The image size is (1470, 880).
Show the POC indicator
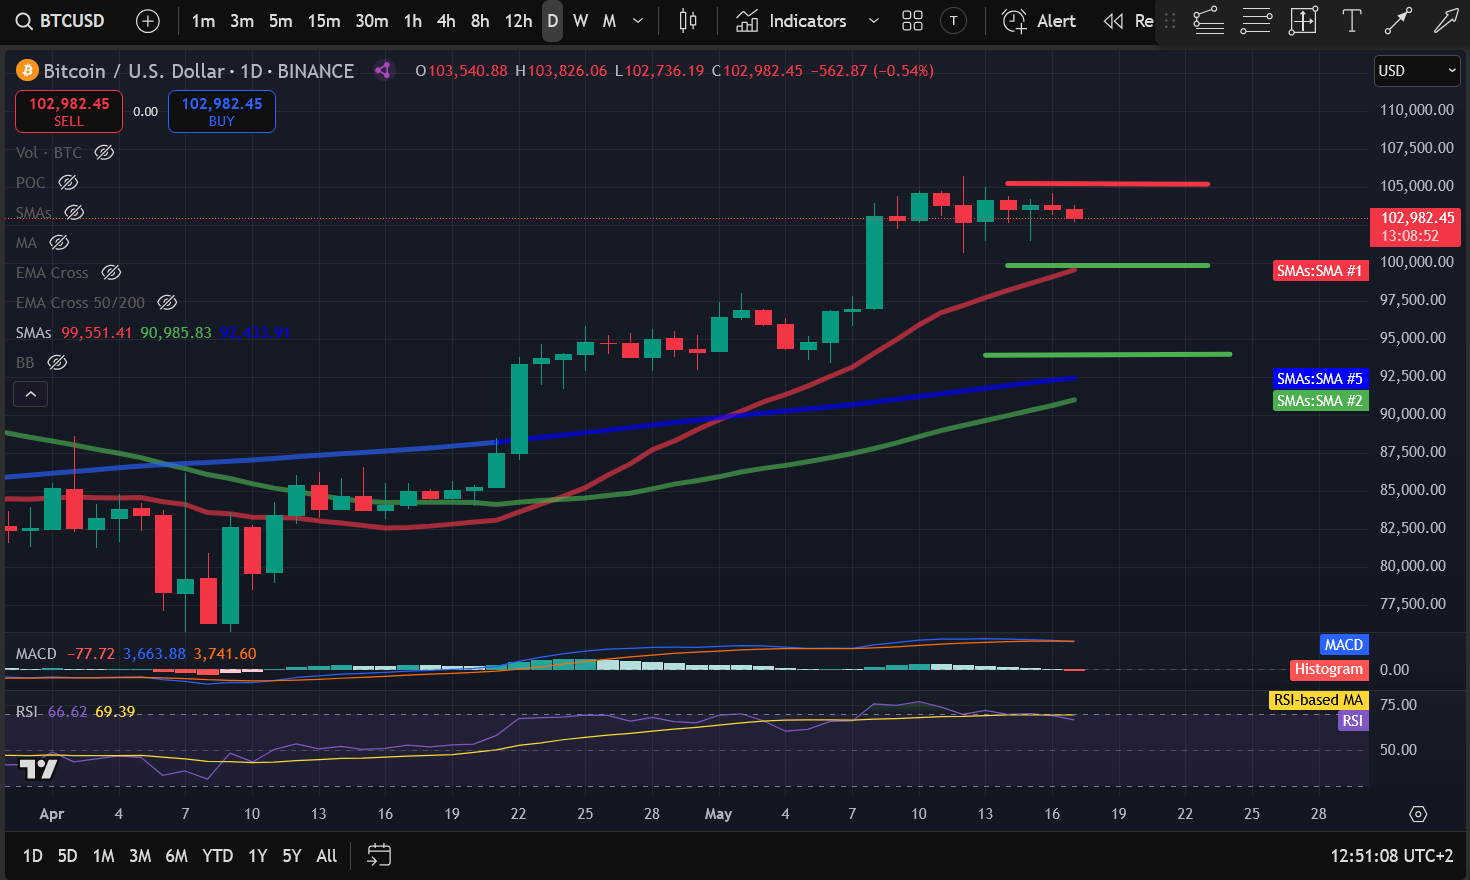tap(68, 182)
